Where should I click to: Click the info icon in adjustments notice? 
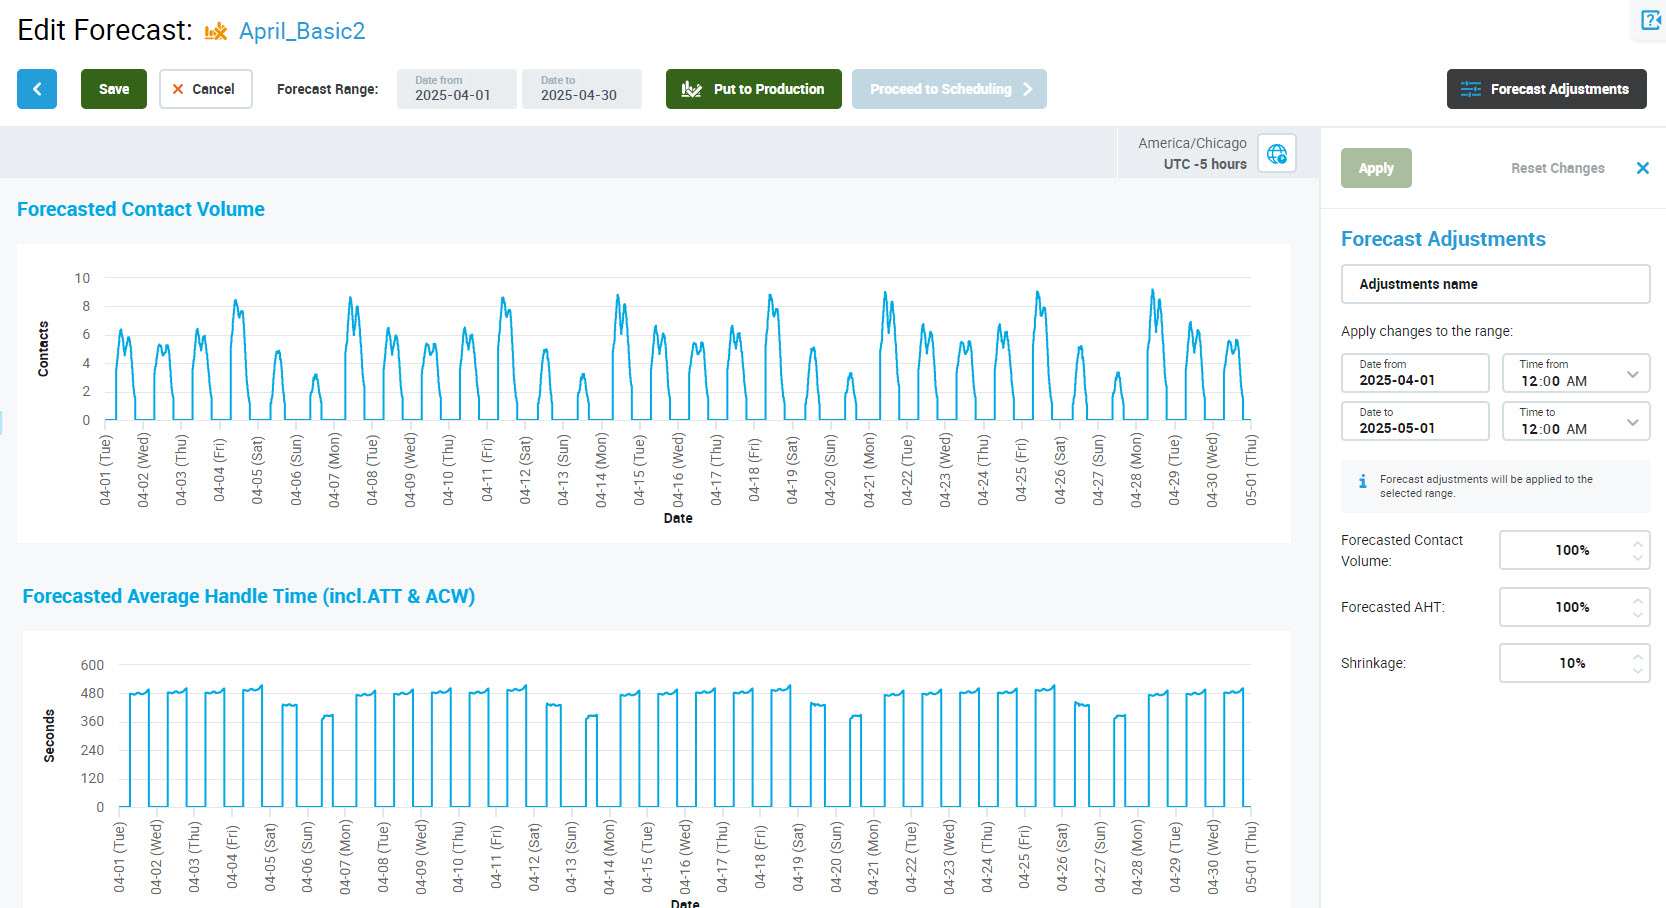pyautogui.click(x=1362, y=482)
